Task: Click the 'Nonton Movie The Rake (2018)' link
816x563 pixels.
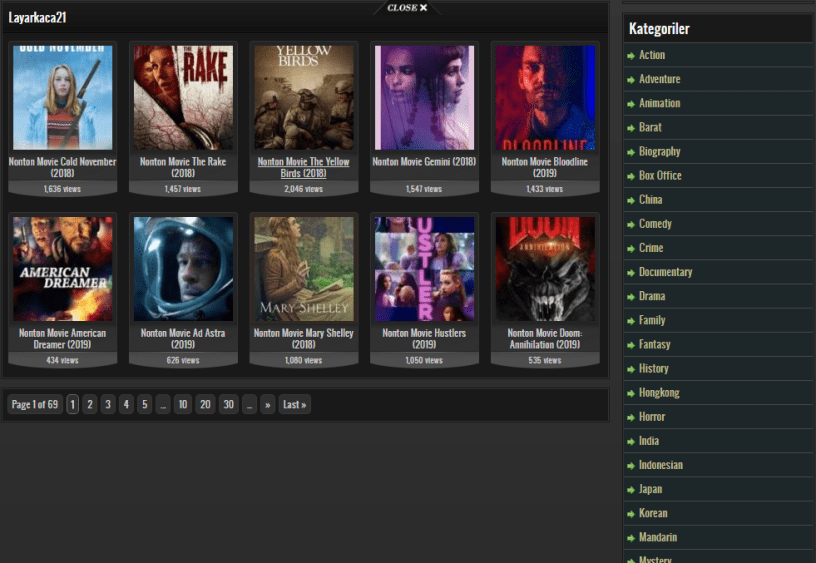Action: pos(183,167)
